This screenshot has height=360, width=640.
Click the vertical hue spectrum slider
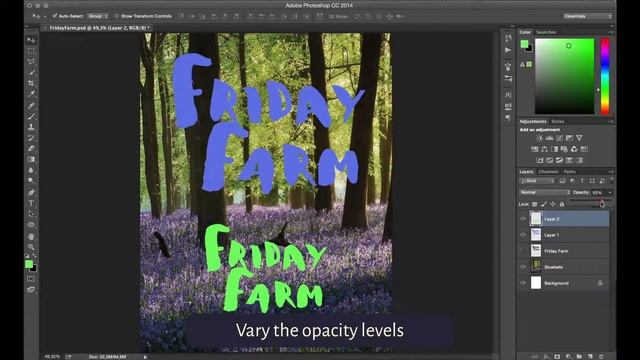604,76
